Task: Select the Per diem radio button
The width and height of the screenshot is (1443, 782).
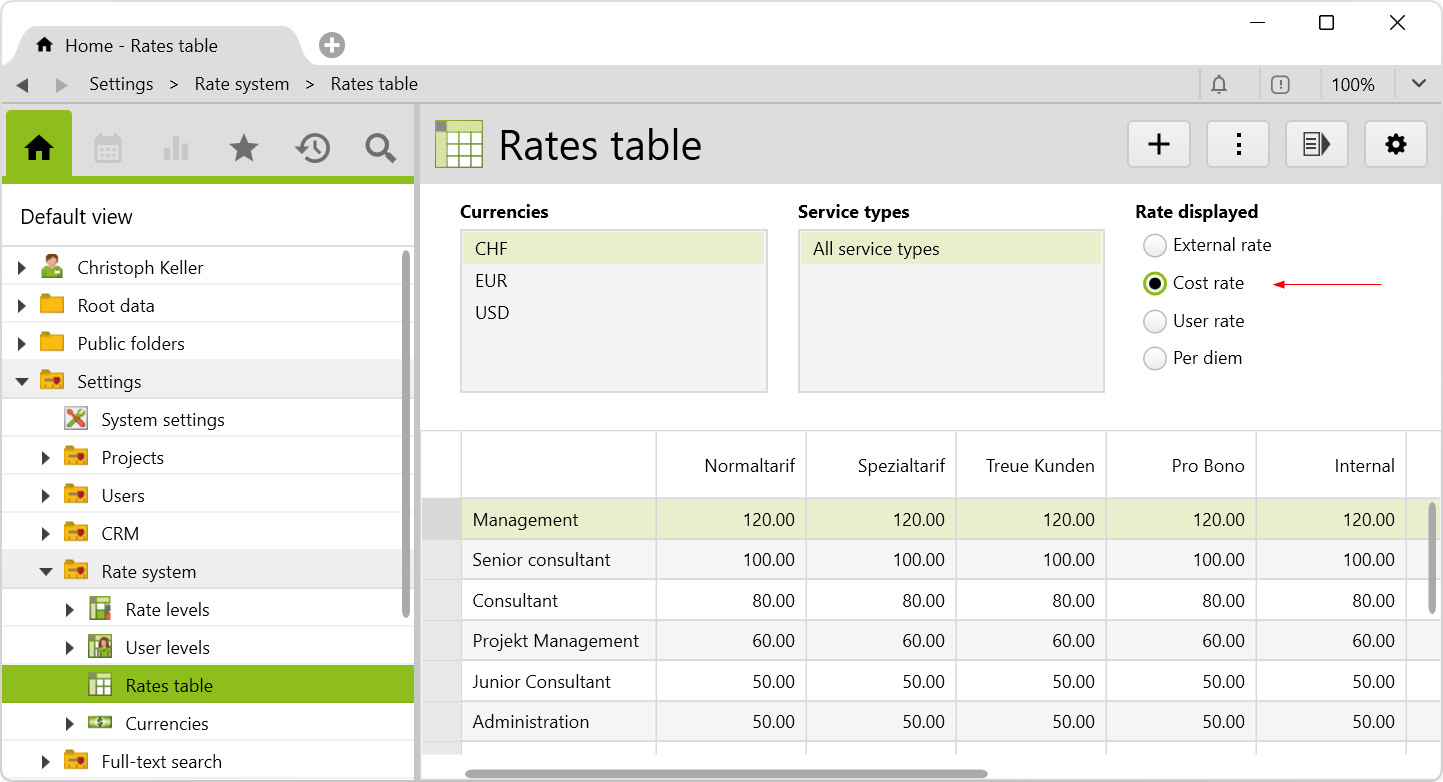Action: pos(1155,358)
